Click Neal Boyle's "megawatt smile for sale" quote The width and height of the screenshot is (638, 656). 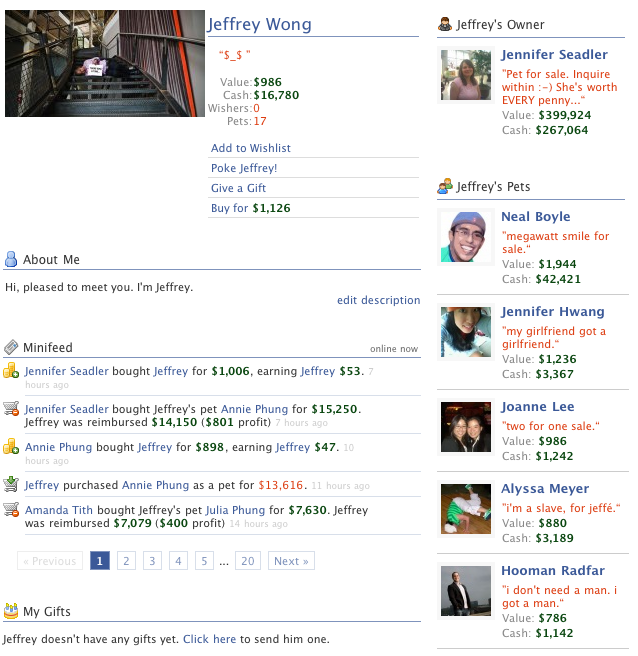[556, 242]
